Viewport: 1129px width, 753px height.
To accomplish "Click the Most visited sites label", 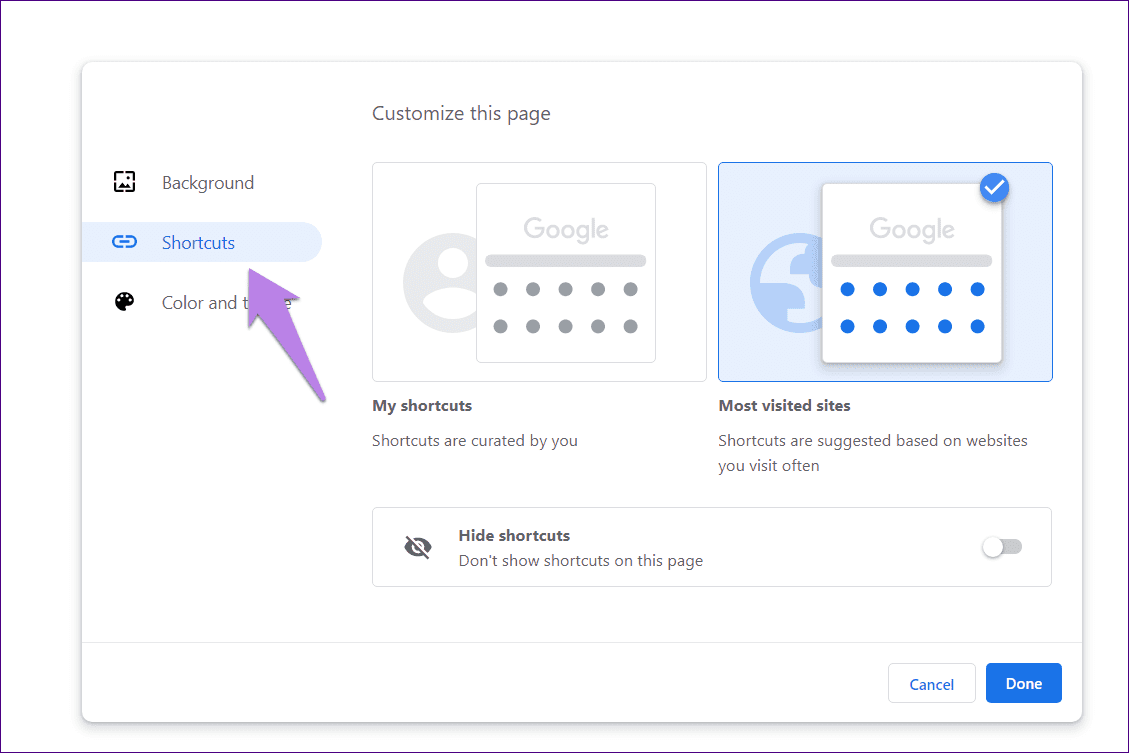I will point(784,405).
